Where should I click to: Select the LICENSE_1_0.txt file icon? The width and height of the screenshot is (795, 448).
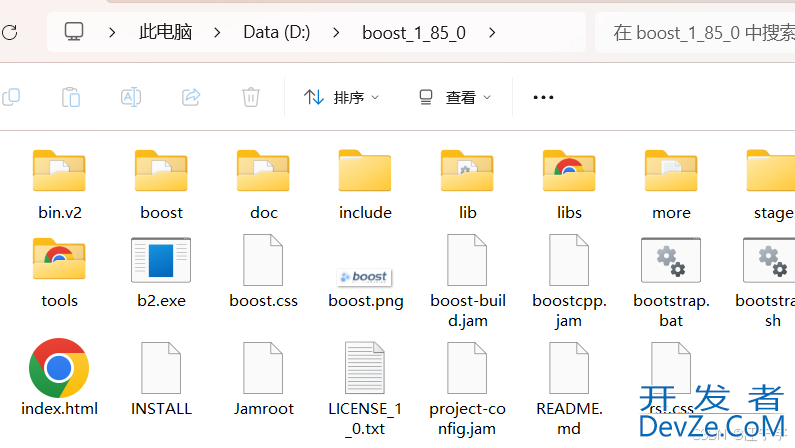(365, 368)
